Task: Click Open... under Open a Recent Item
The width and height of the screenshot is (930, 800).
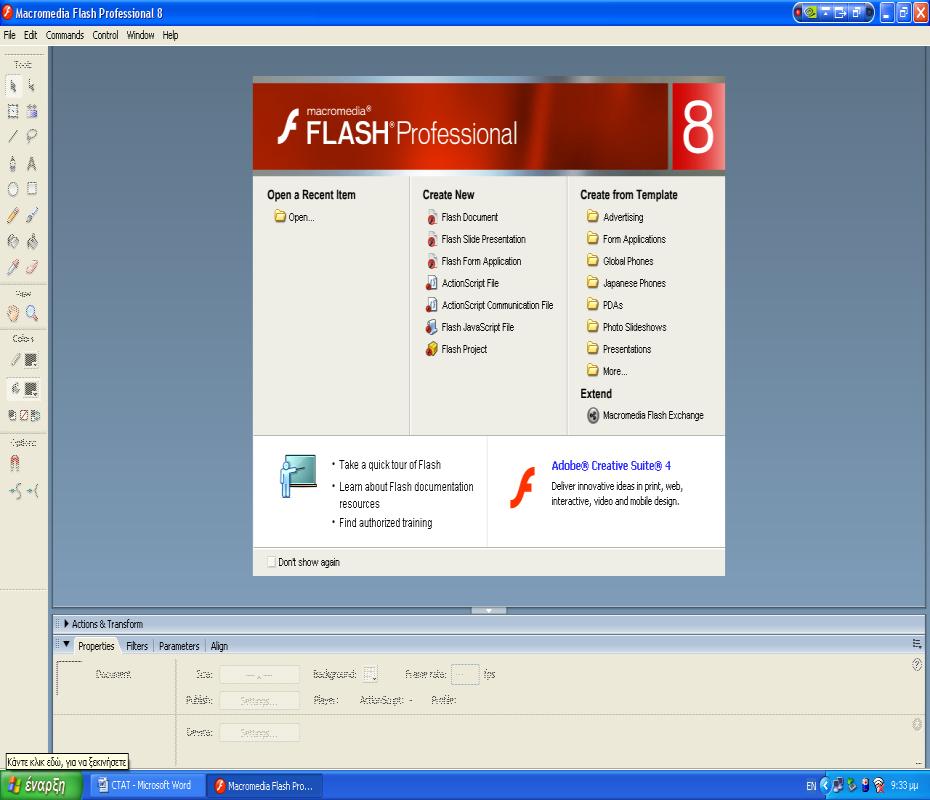Action: pos(294,217)
